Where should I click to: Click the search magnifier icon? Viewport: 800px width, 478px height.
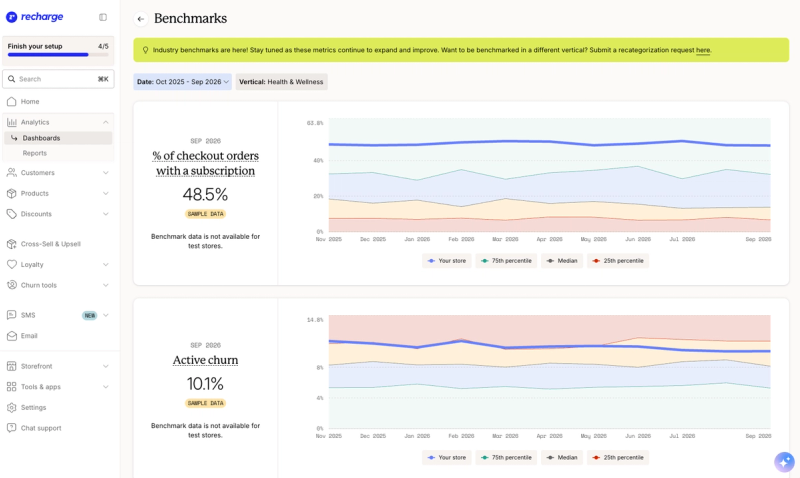tap(11, 79)
